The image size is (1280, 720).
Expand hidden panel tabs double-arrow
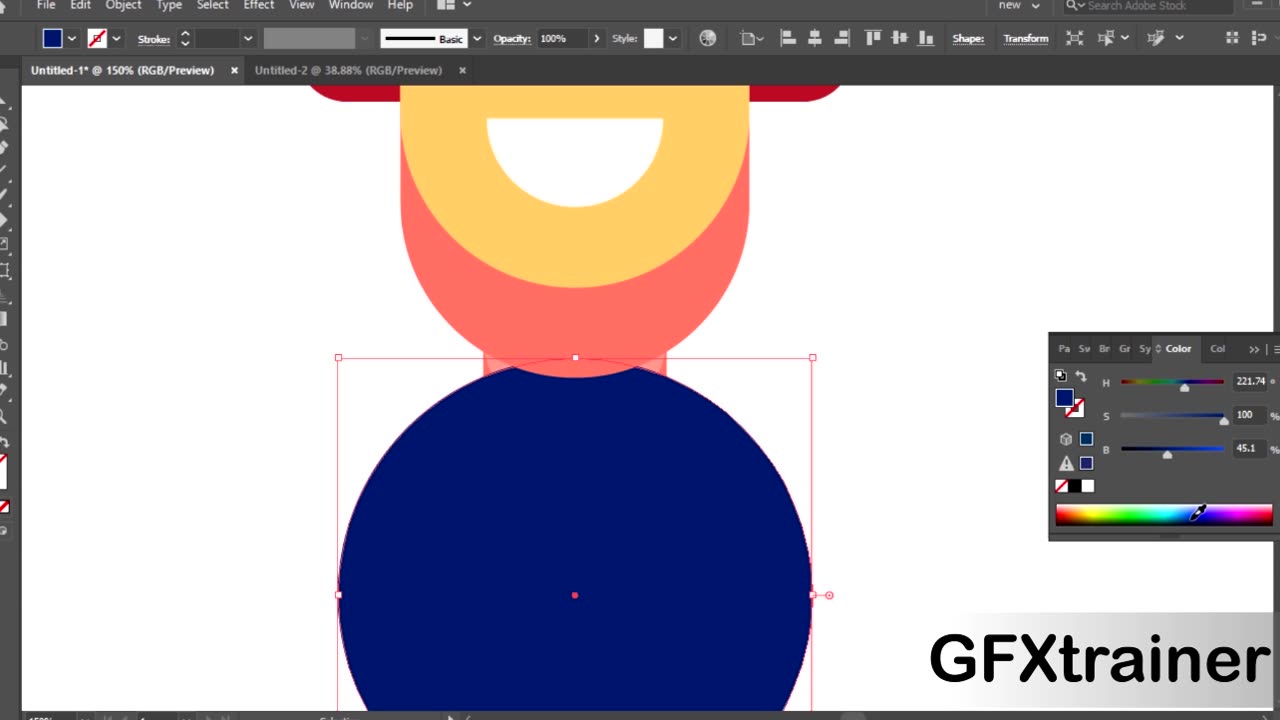tap(1254, 349)
